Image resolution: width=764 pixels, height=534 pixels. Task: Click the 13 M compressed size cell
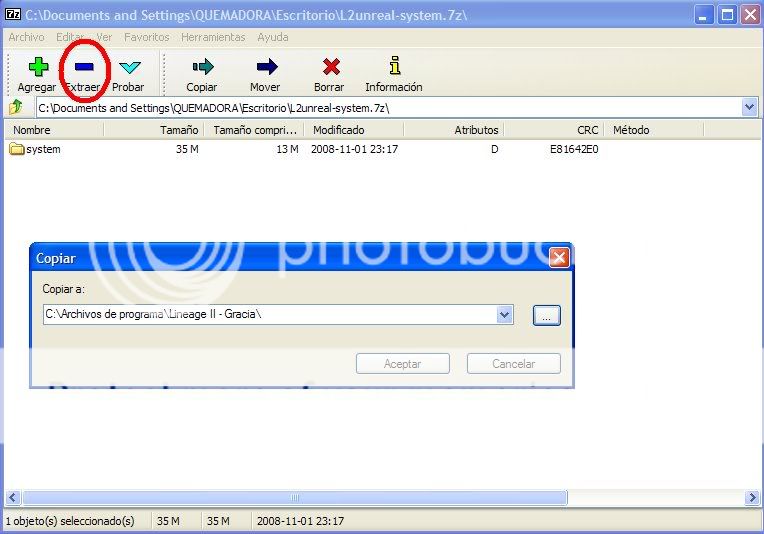pos(287,149)
